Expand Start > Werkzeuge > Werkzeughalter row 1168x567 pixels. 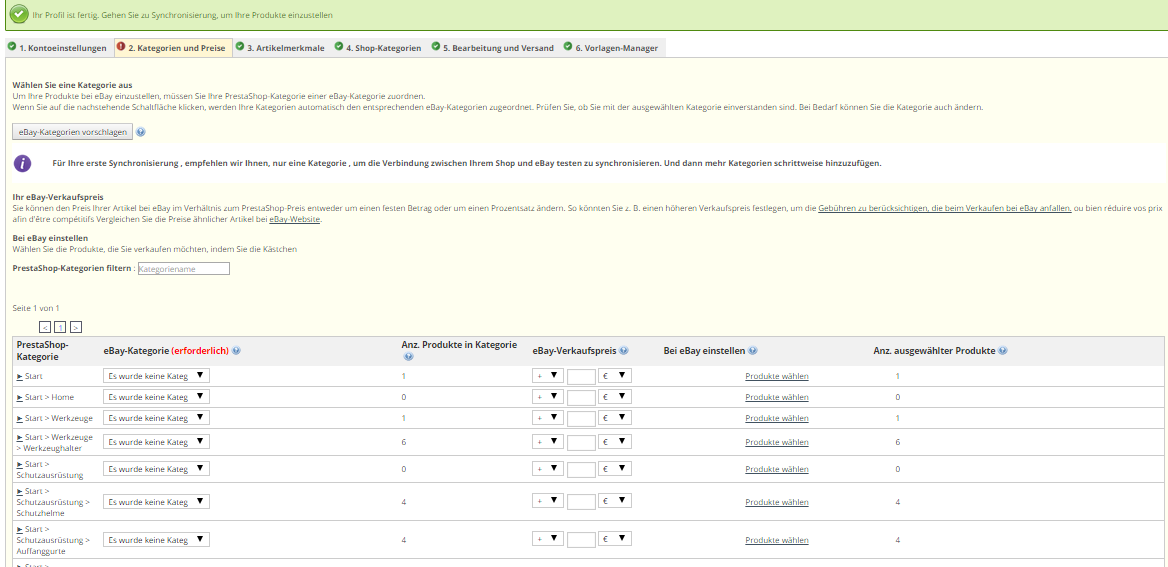(19, 437)
